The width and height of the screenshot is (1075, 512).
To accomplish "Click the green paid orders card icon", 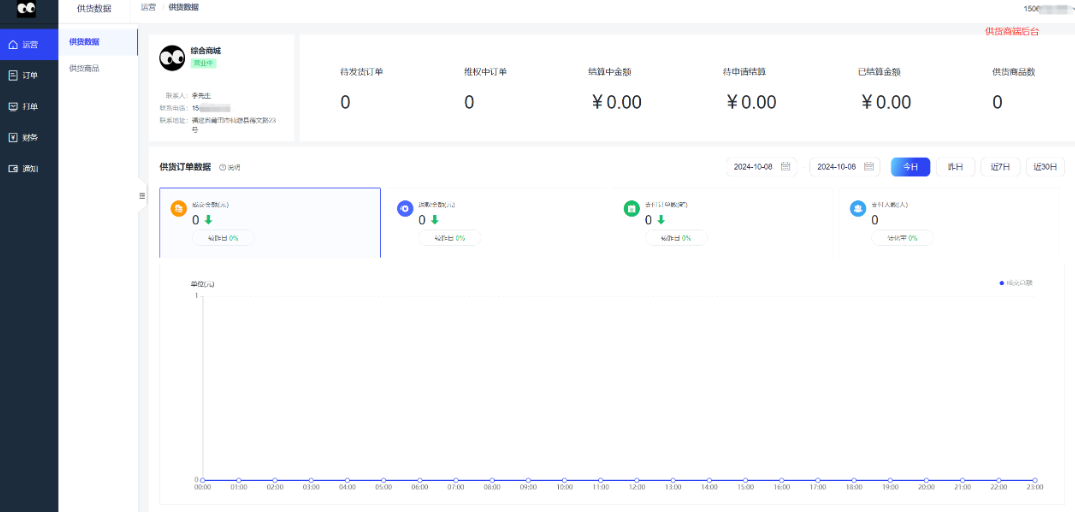I will coord(631,208).
